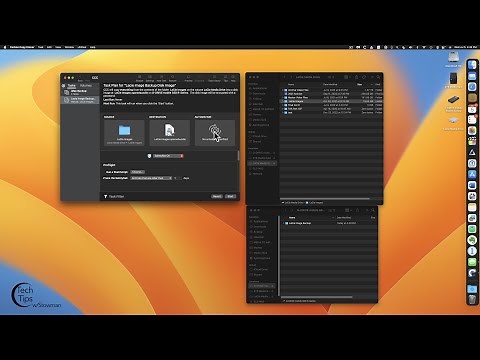Open Applications in lower Finder sidebar
The width and height of the screenshot is (480, 360).
point(261,221)
